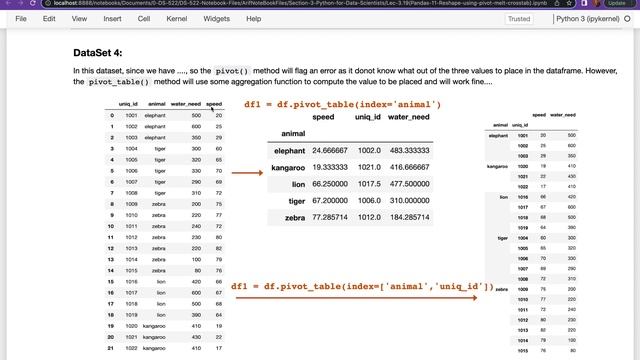Viewport: 640px width, 360px height.
Task: Open the Help menu
Action: coord(253,19)
